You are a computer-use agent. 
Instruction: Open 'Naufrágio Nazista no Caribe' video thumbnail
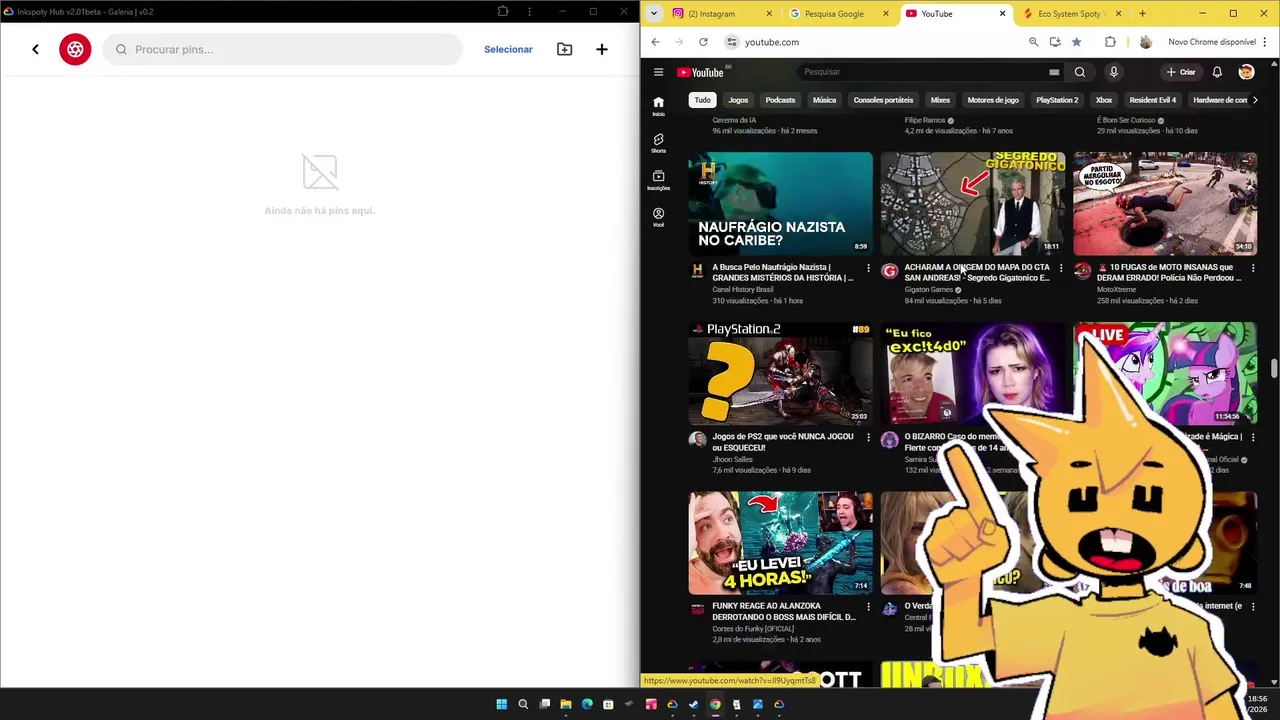[x=780, y=203]
